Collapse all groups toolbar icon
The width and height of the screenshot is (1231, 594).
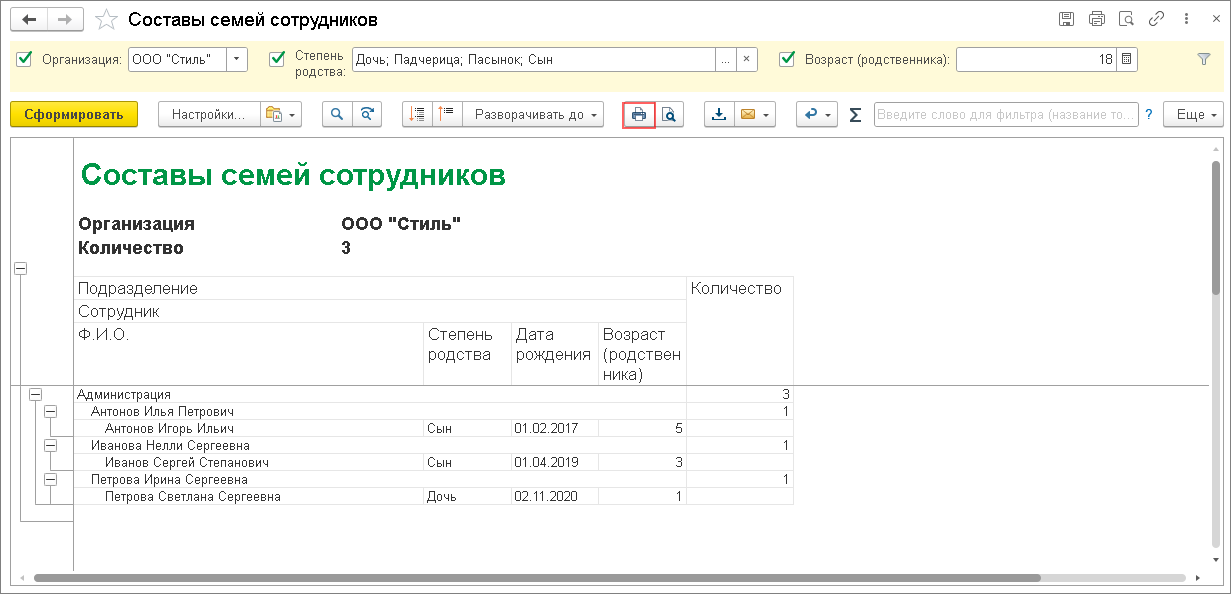[x=418, y=115]
